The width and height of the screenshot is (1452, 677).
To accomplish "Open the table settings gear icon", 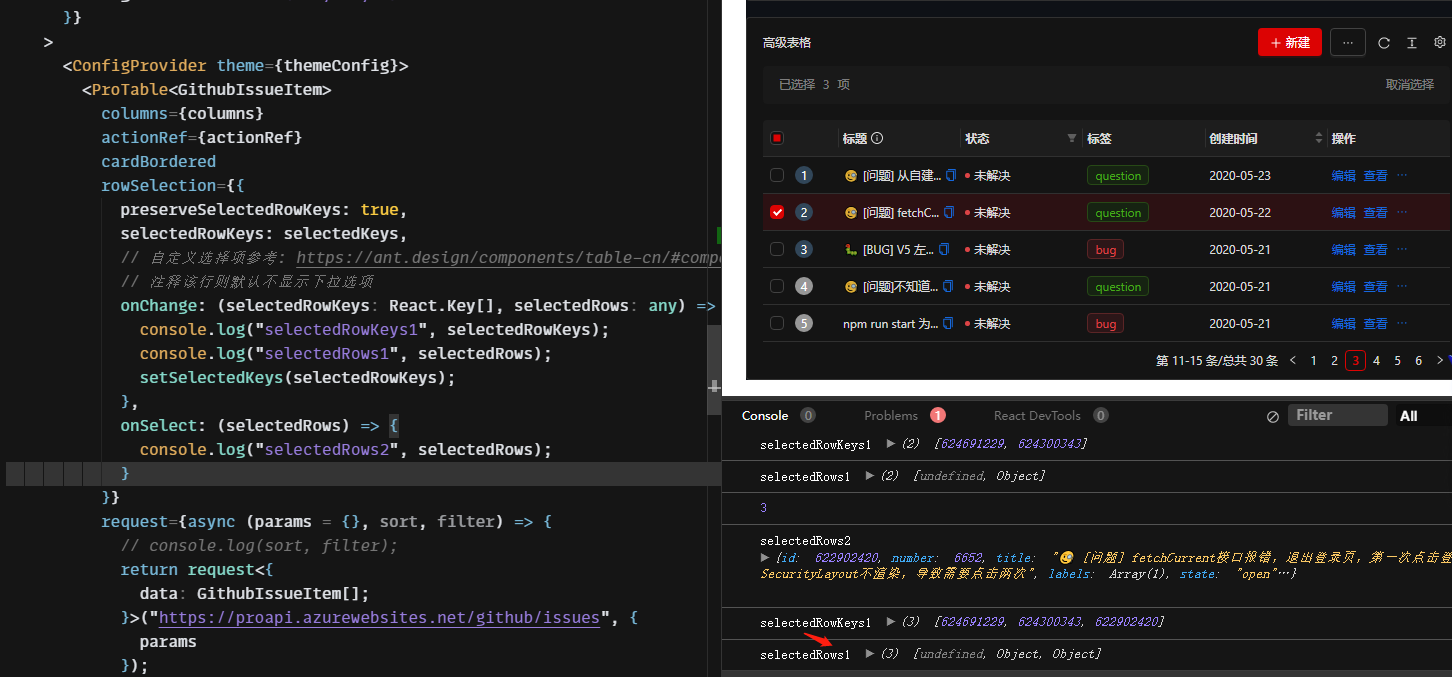I will 1440,42.
